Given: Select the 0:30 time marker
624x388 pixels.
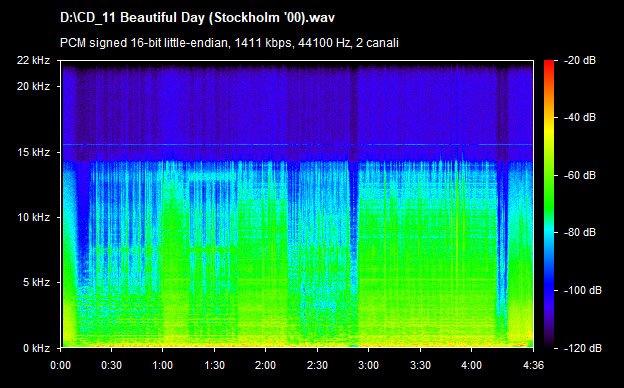Looking at the screenshot, I should point(111,365).
